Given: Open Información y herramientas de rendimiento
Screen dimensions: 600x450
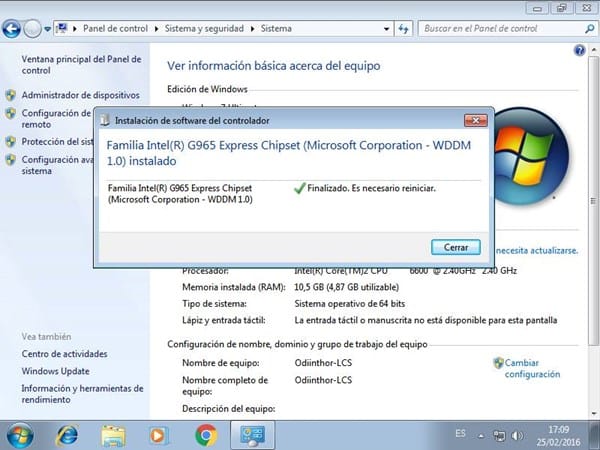Looking at the screenshot, I should click(82, 394).
